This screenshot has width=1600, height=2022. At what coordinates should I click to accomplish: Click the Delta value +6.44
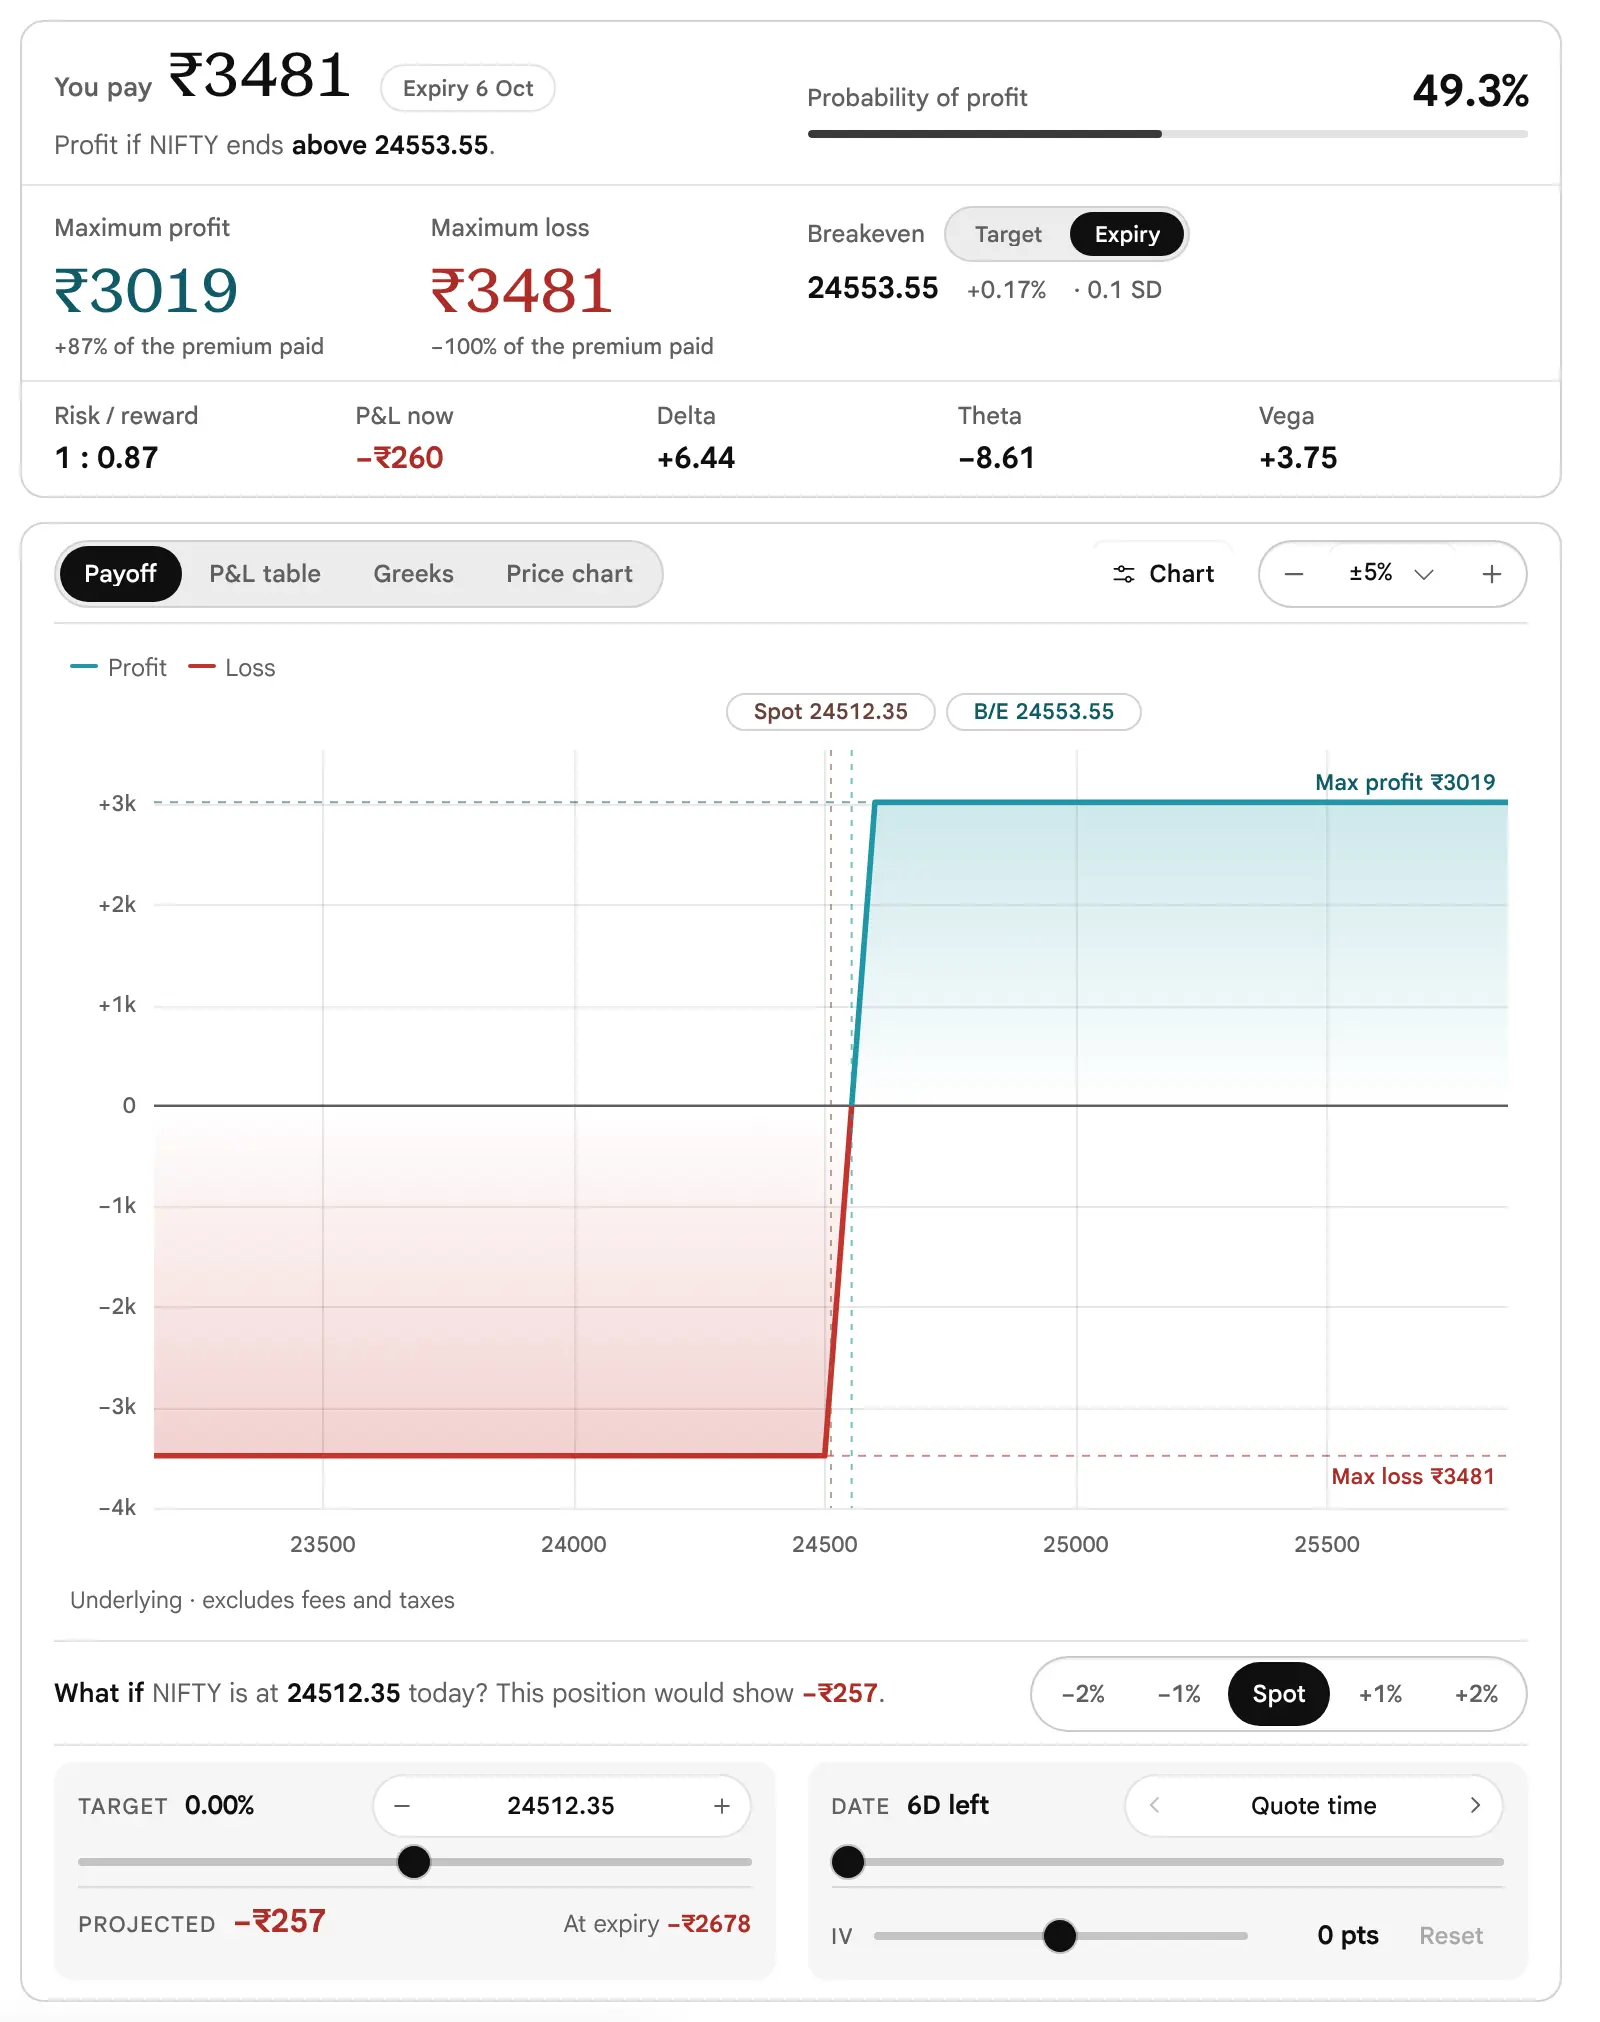pos(696,458)
